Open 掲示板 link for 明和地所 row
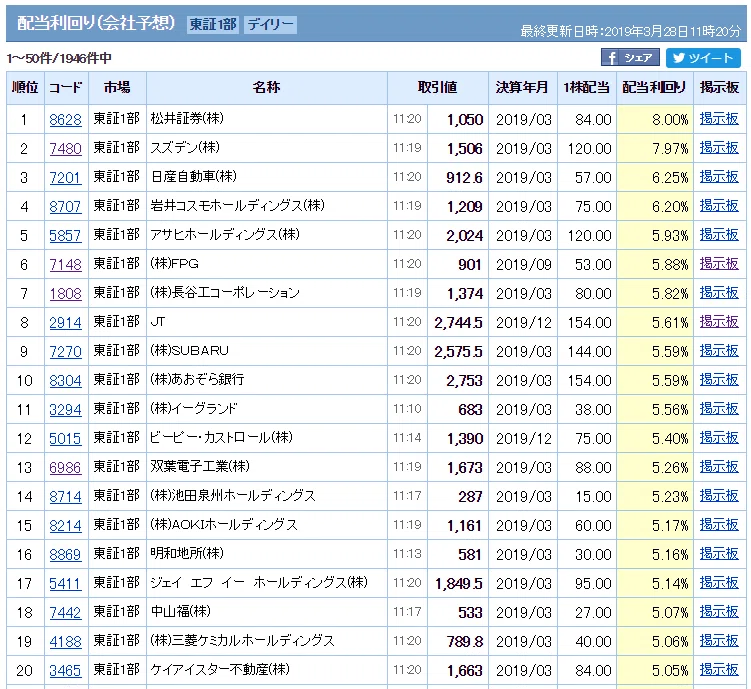Image resolution: width=751 pixels, height=689 pixels. pos(719,553)
